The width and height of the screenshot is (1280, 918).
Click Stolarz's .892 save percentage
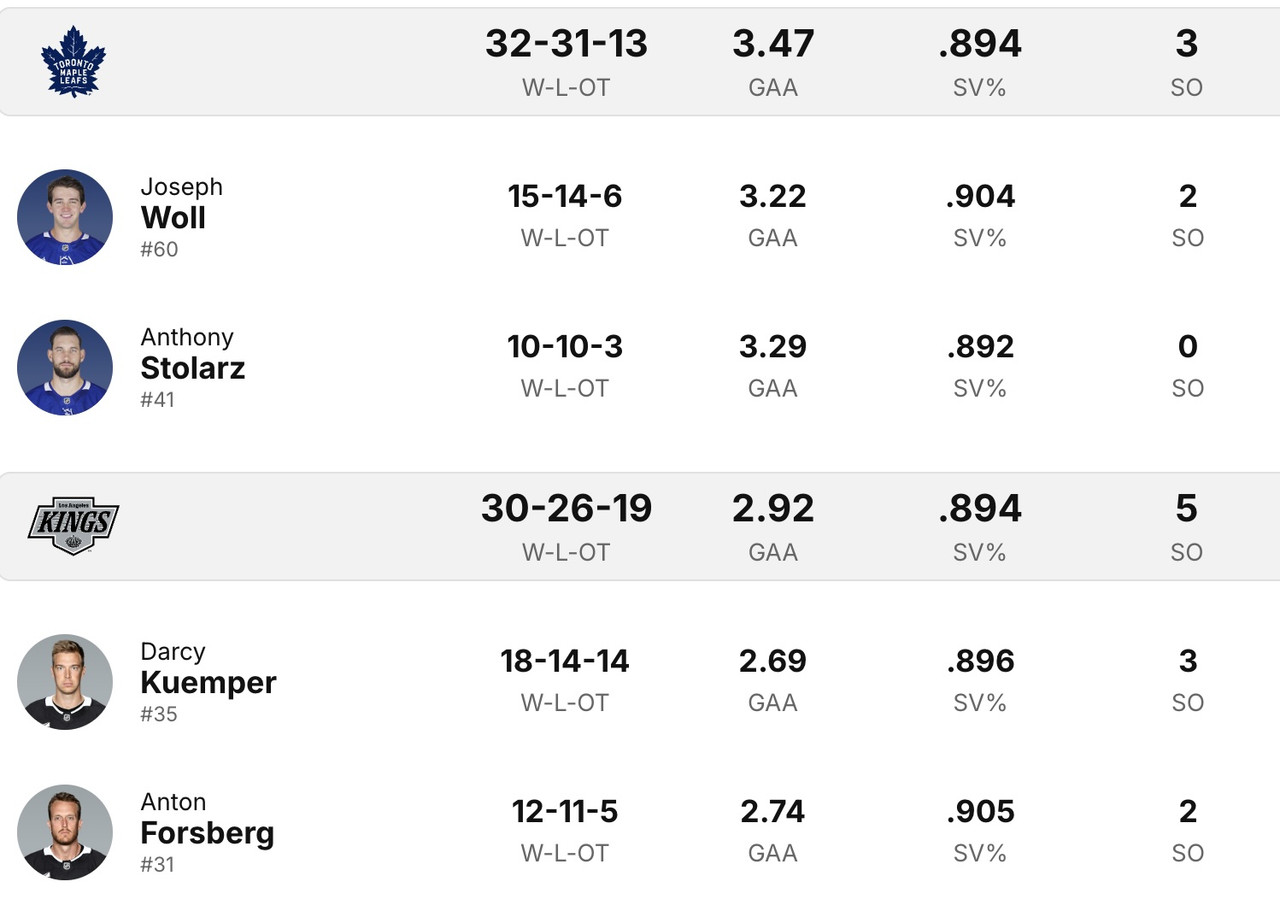(x=980, y=347)
